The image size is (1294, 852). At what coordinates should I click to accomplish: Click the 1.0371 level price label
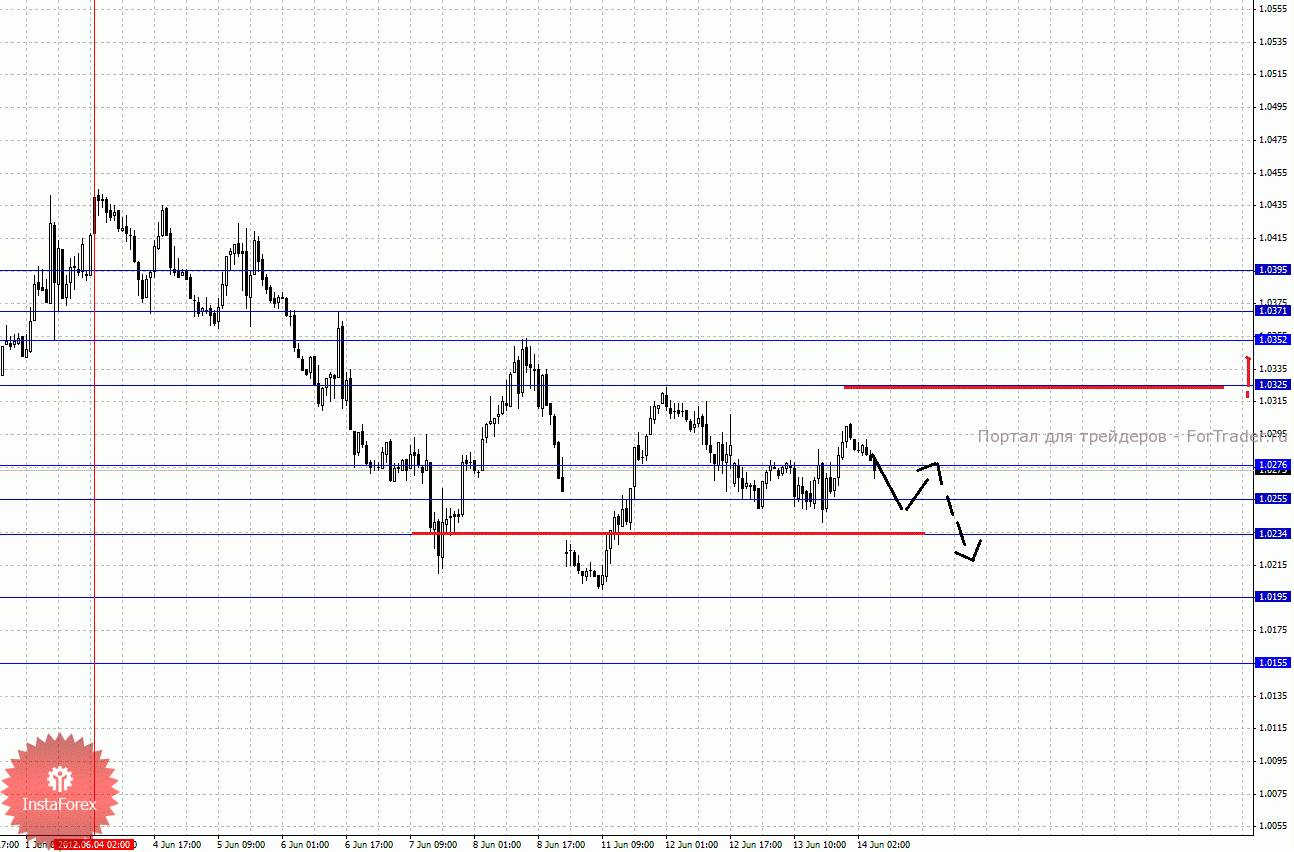click(1274, 311)
